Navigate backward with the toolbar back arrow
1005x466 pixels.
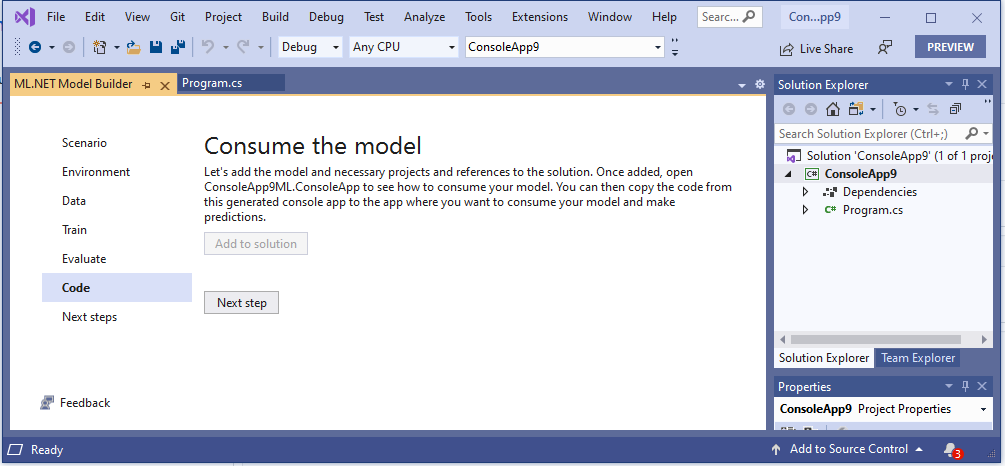[x=35, y=47]
